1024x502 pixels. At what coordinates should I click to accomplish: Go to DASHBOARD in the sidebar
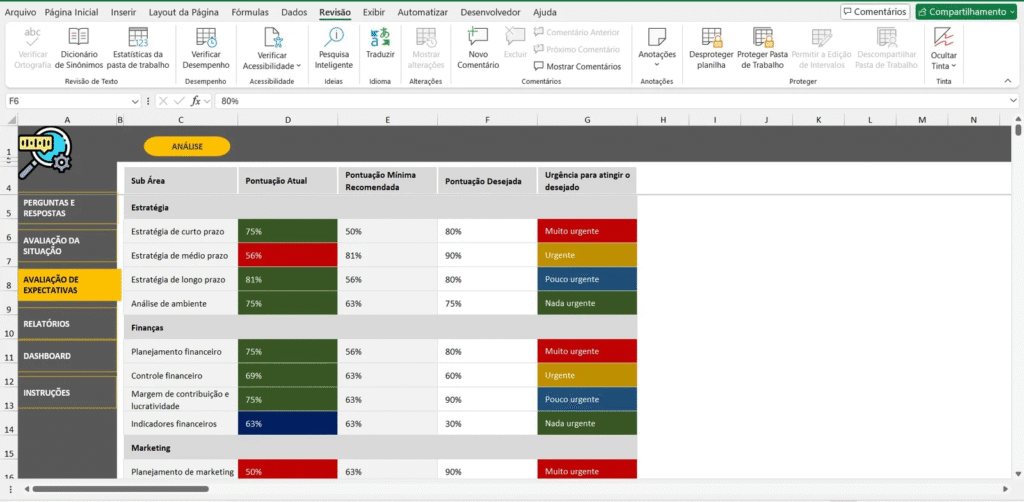tap(47, 356)
